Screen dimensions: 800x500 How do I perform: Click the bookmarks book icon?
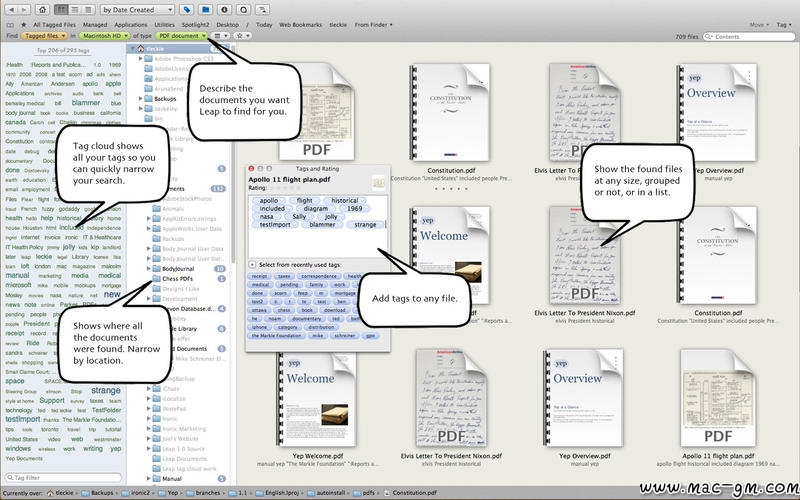pos(11,24)
